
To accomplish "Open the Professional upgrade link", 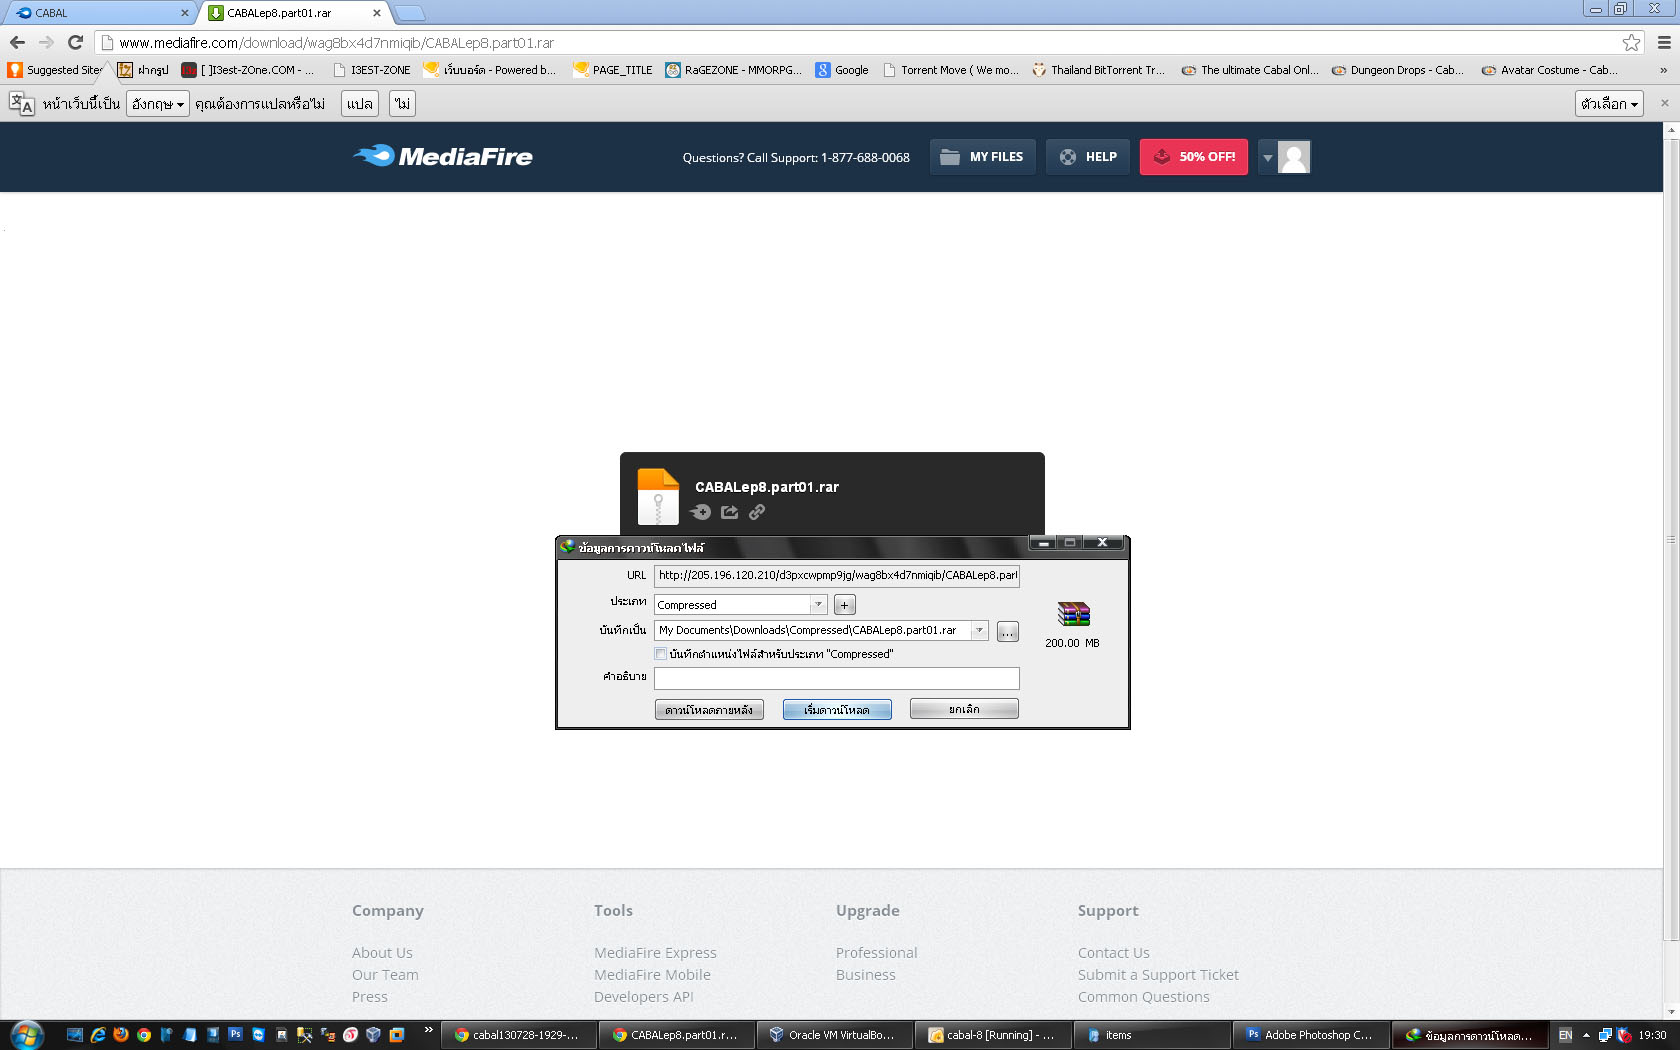I will 876,953.
